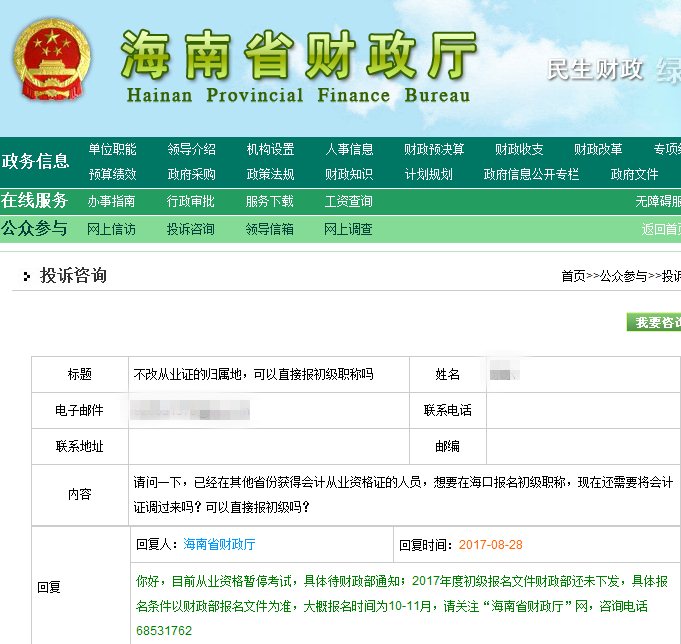681x644 pixels.
Task: Go to 机构设置 section
Action: click(270, 150)
